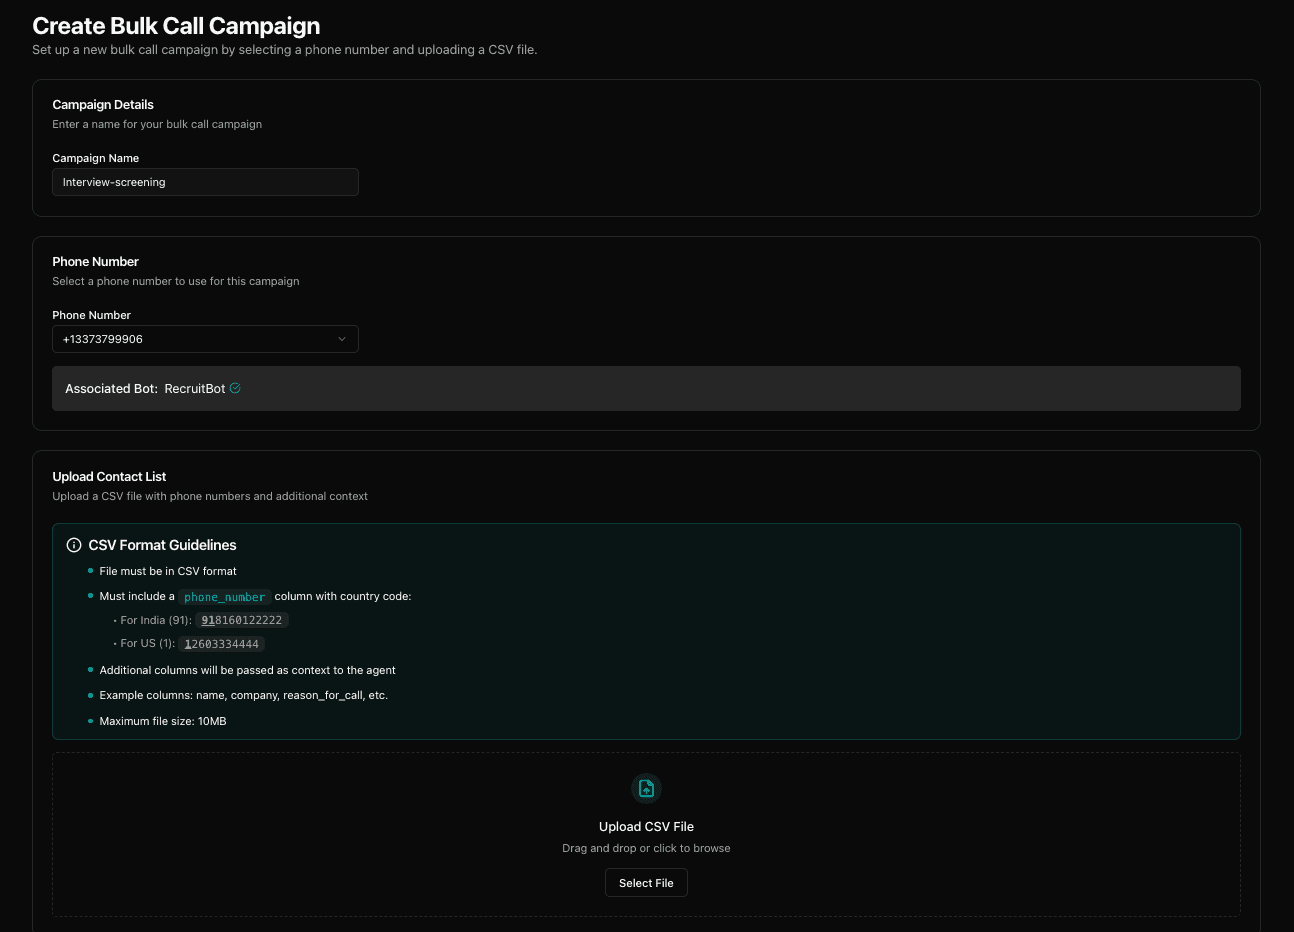Click the right-edge page scrollbar
This screenshot has height=932, width=1294.
tap(1288, 466)
